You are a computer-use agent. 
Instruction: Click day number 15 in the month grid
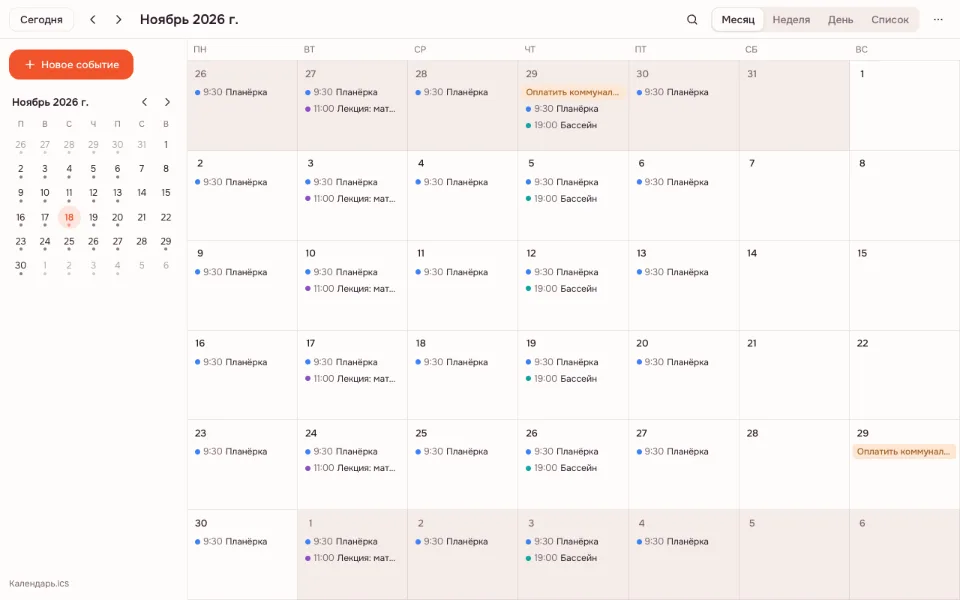pyautogui.click(x=862, y=253)
